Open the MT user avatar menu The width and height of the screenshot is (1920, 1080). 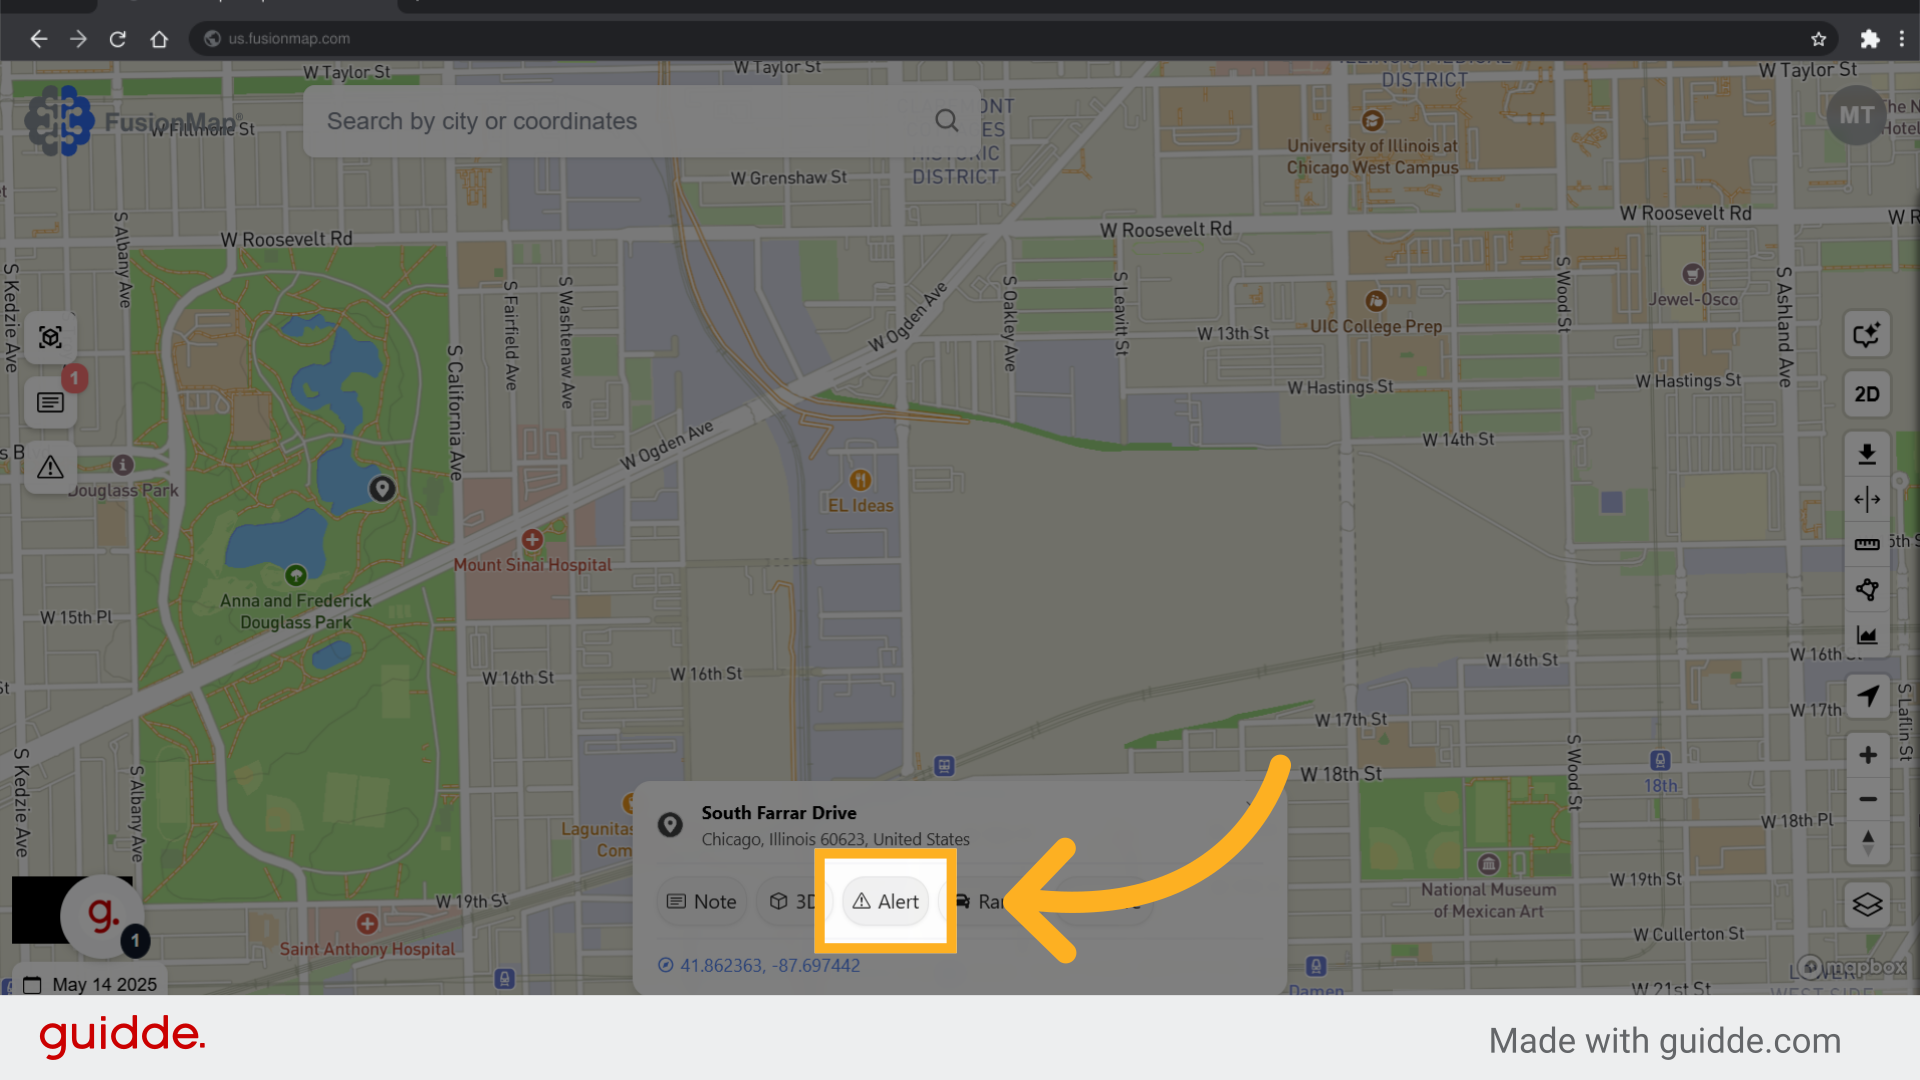1856,116
